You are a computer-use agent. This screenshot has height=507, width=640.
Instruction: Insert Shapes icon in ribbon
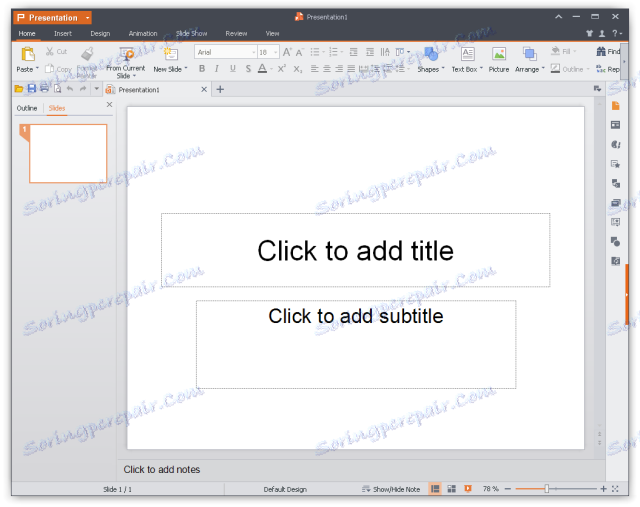click(431, 53)
